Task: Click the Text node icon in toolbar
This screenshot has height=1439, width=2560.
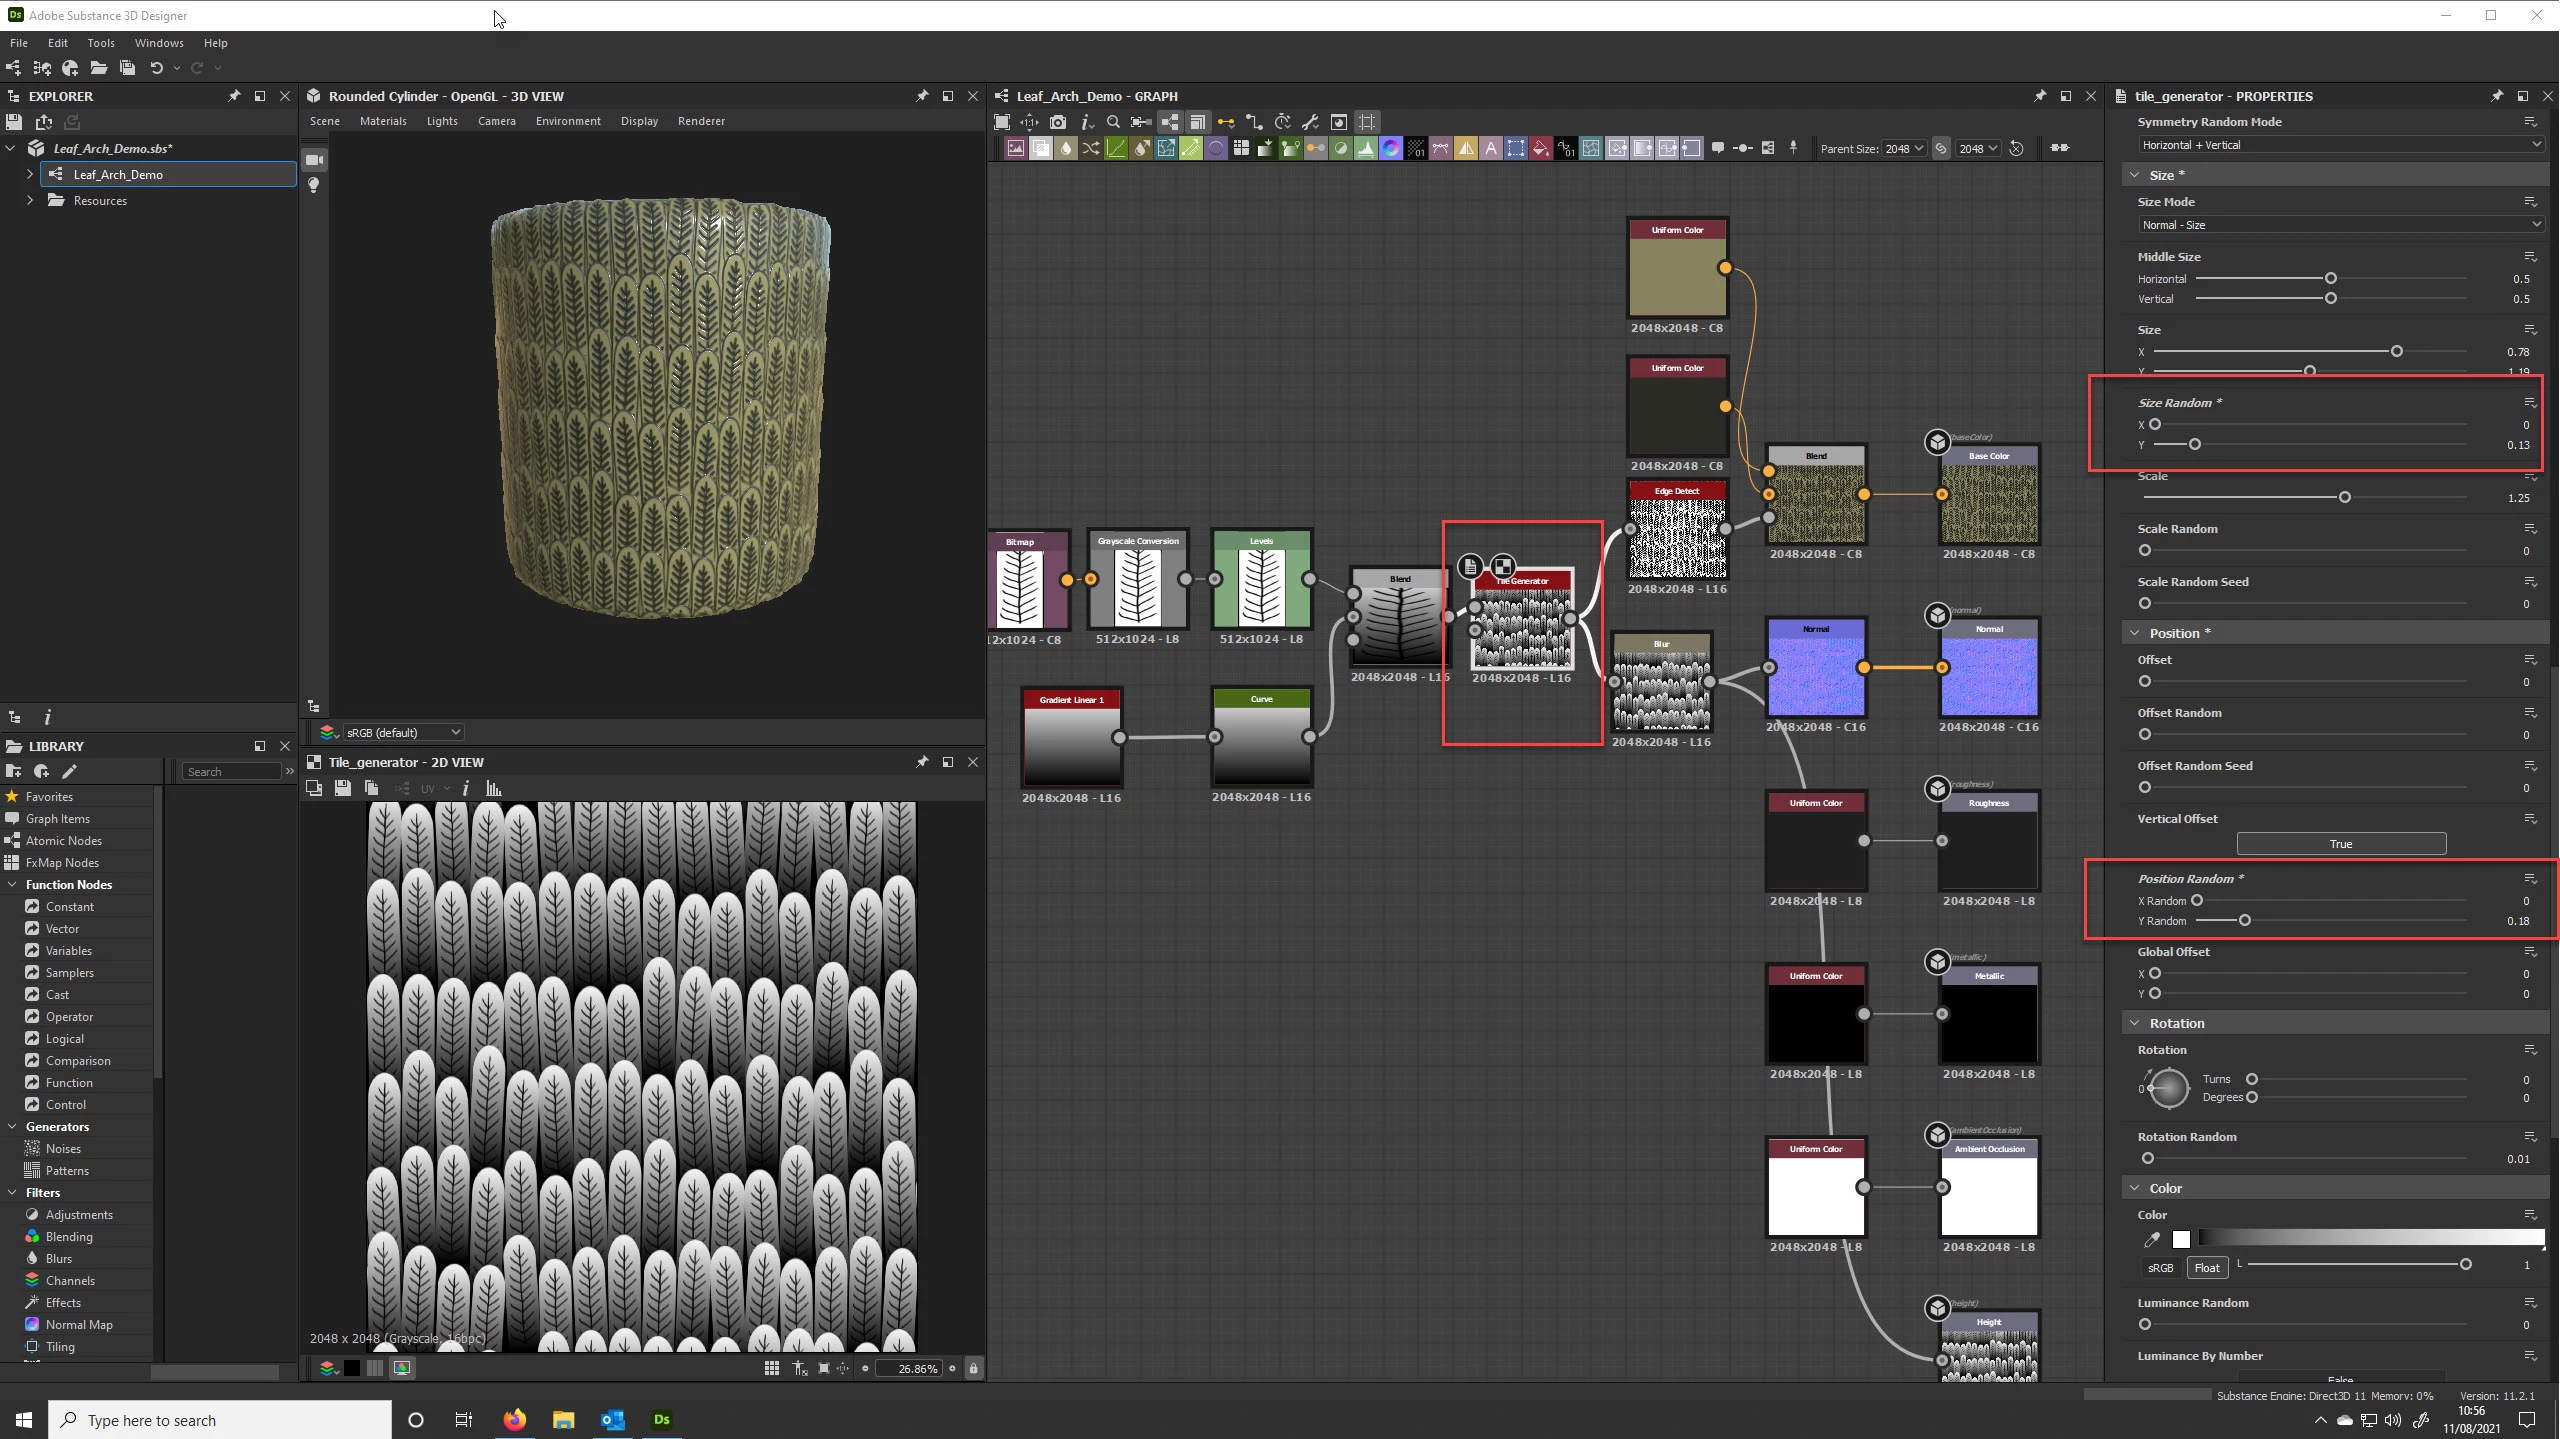Action: tap(1491, 148)
